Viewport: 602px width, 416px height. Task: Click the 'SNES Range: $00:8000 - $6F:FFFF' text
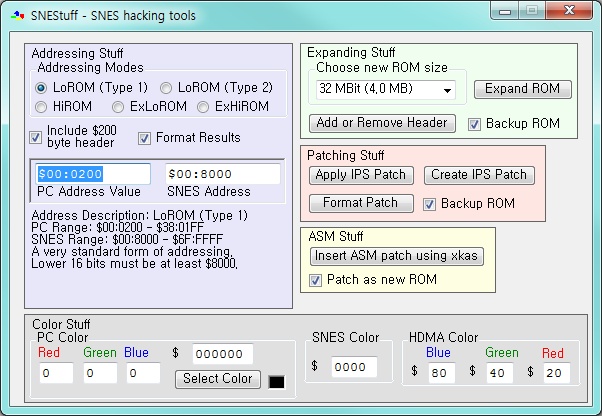pyautogui.click(x=127, y=239)
